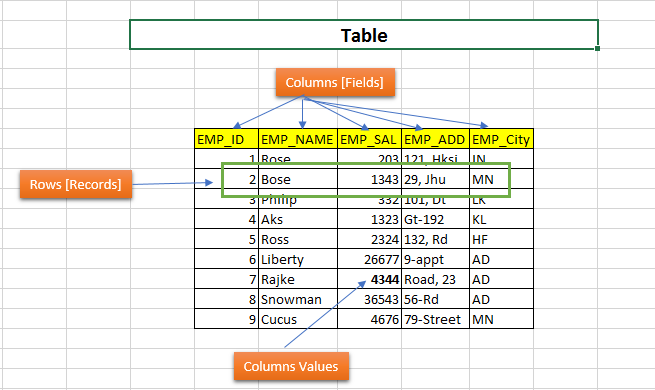Select the "Rows [Records]" orange callout shape
This screenshot has width=655, height=390.
pyautogui.click(x=76, y=184)
